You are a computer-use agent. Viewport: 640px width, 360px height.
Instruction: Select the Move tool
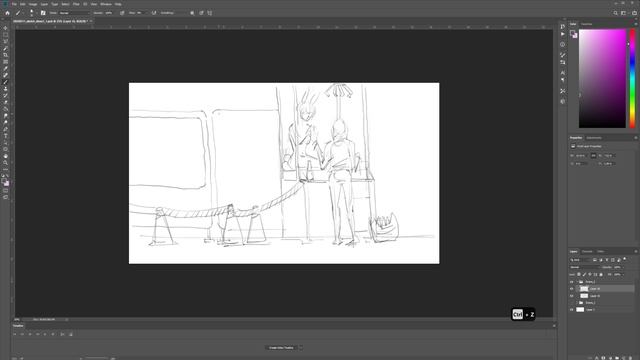(5, 28)
